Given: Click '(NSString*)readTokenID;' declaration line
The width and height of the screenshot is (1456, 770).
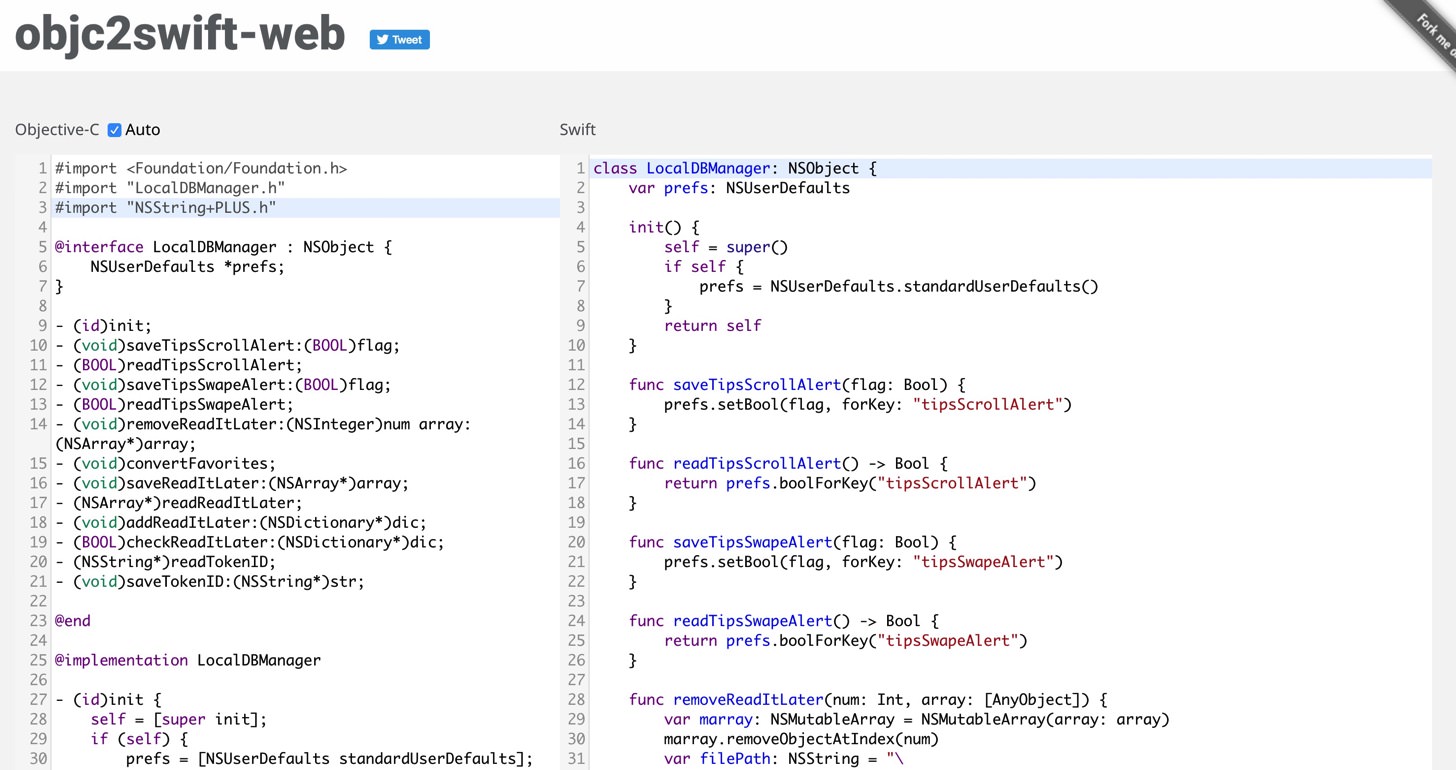Looking at the screenshot, I should point(165,562).
